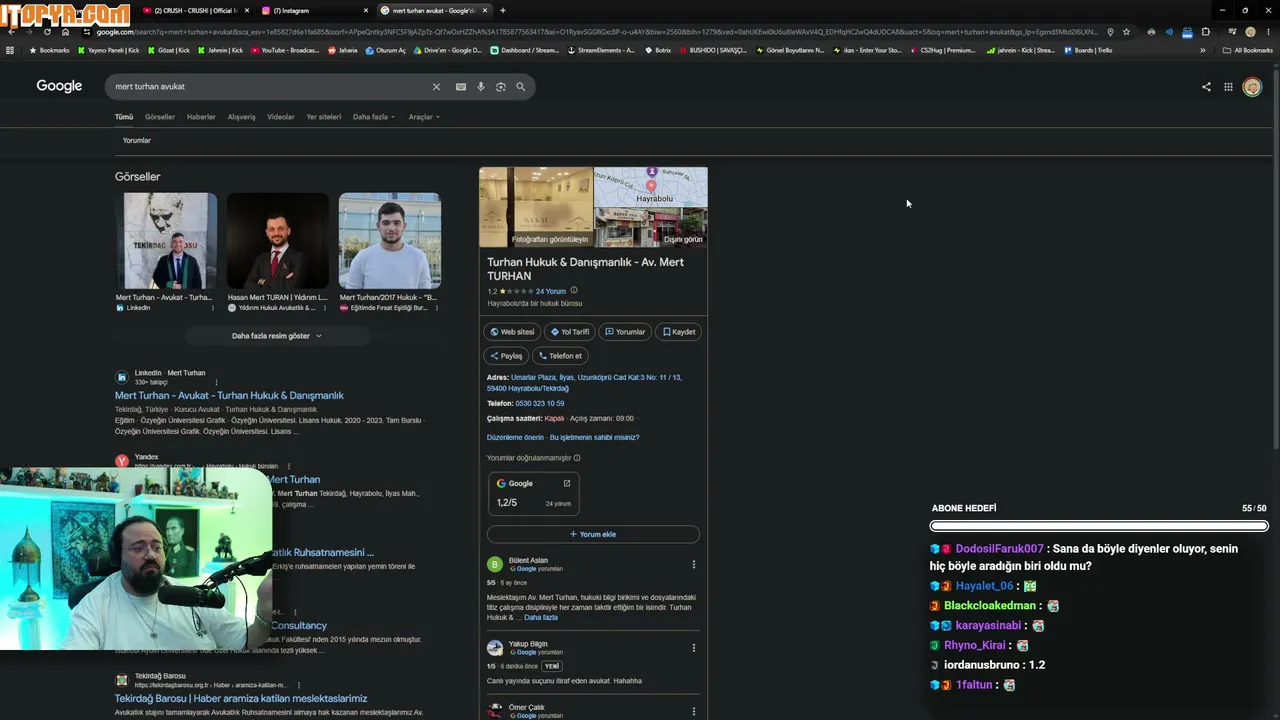This screenshot has height=720, width=1280.
Task: Switch to the Instagram browser tab
Action: 315,11
